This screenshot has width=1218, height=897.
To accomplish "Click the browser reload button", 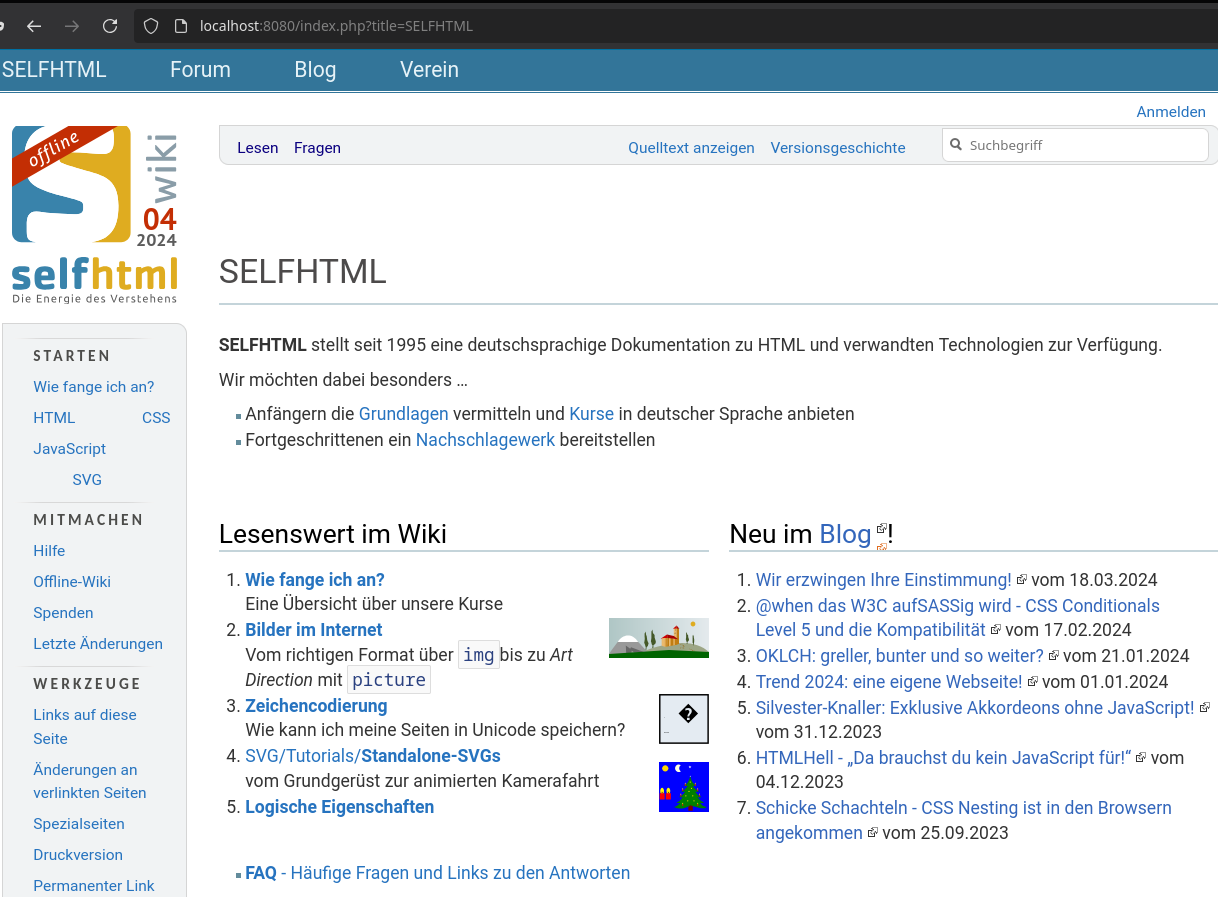I will (x=110, y=26).
